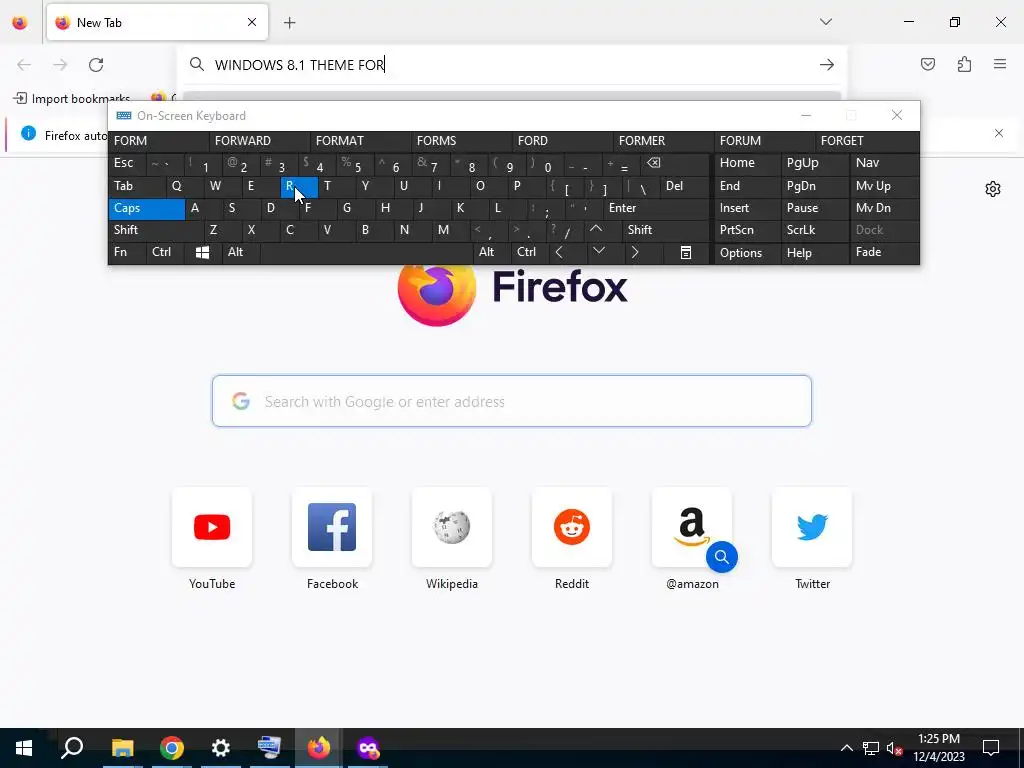Toggle the ScrLk key
Image resolution: width=1024 pixels, height=768 pixels.
pyautogui.click(x=816, y=230)
